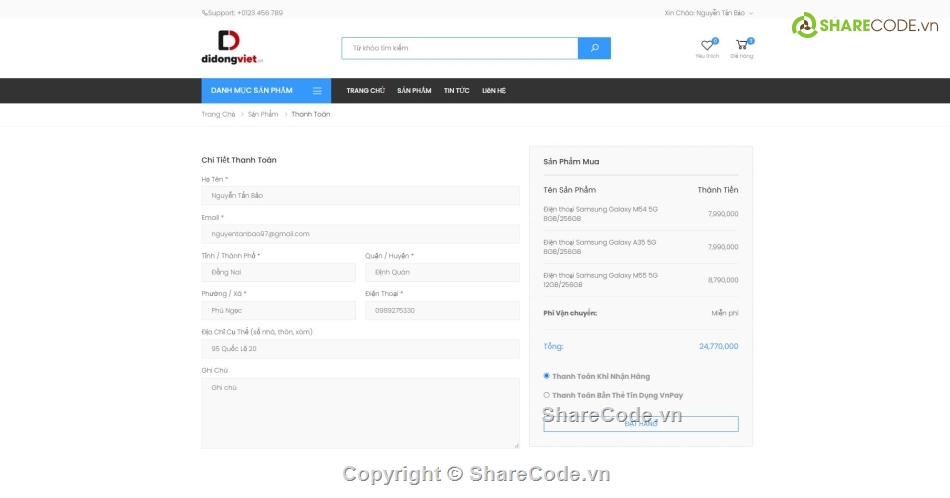Go to Trang Chủ menu item

(x=365, y=91)
